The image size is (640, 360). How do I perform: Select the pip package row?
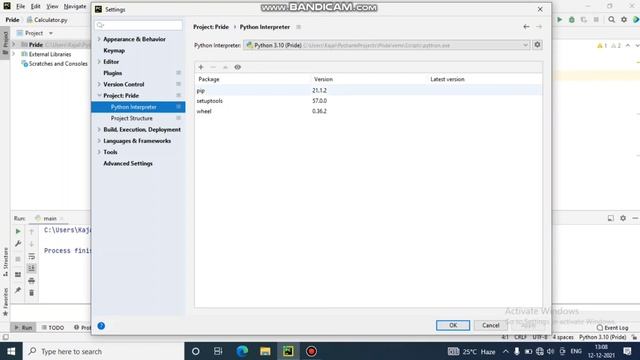(x=369, y=90)
